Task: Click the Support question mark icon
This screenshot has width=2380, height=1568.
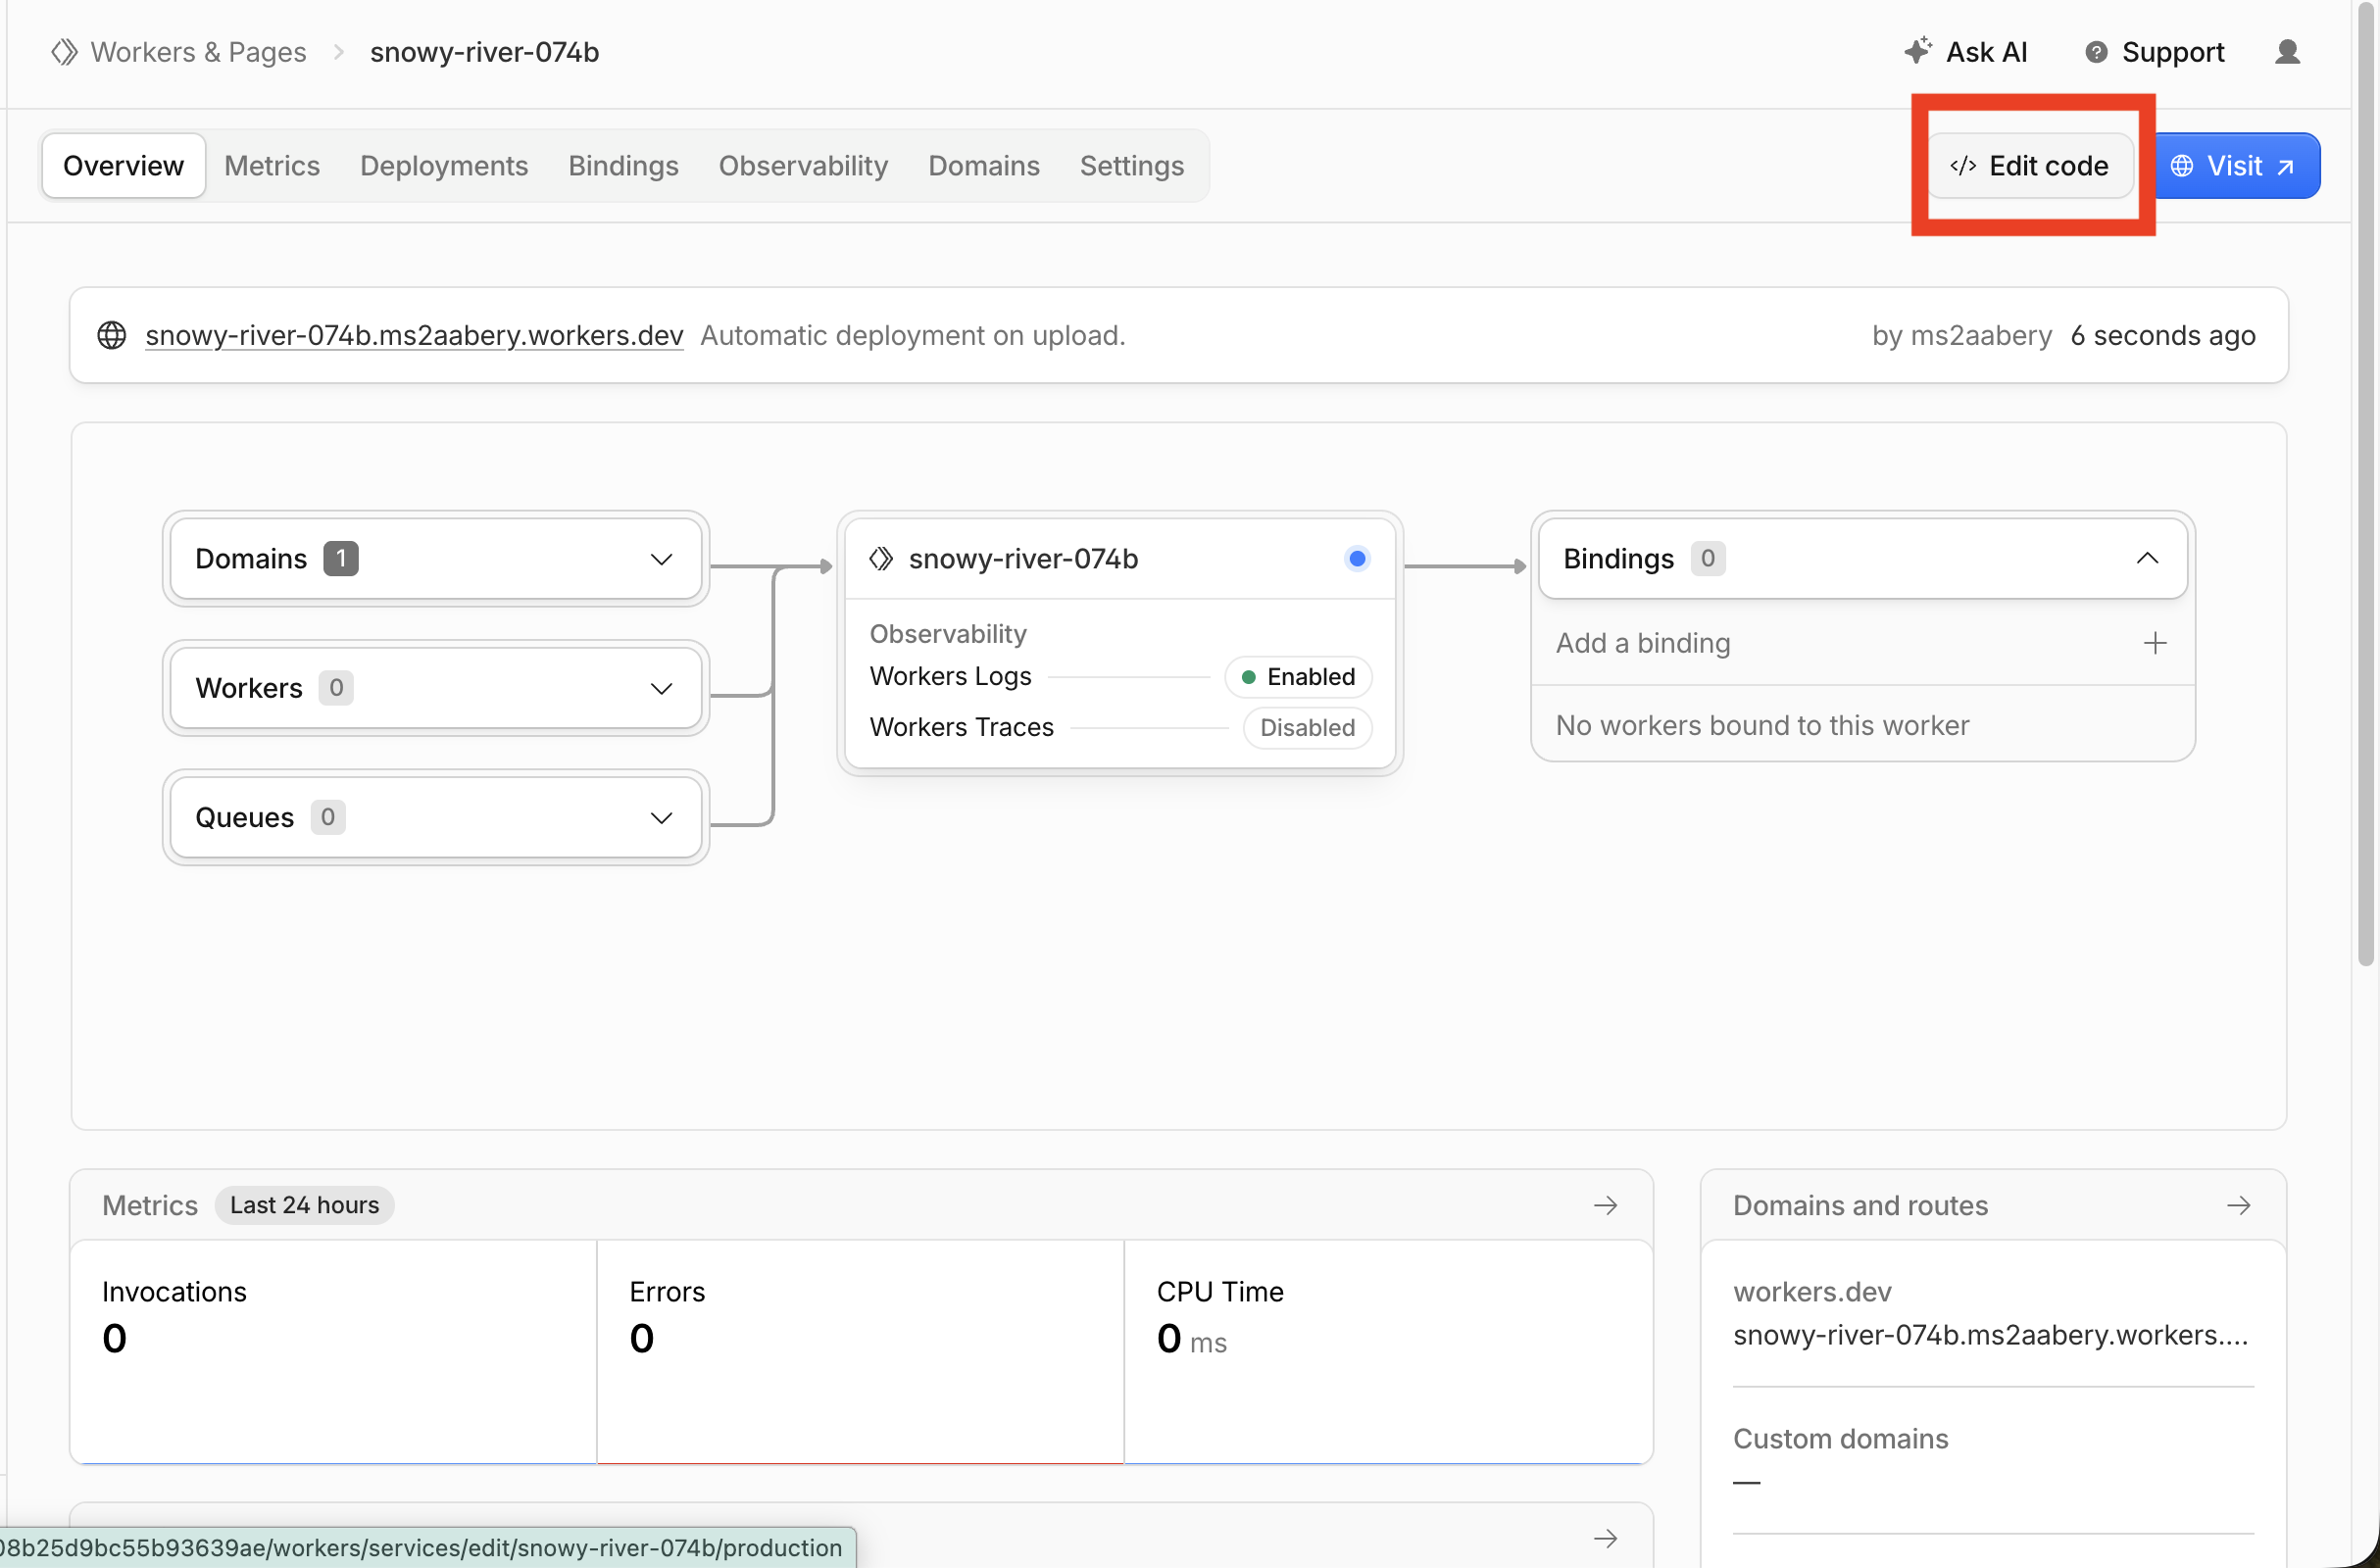Action: coord(2096,52)
